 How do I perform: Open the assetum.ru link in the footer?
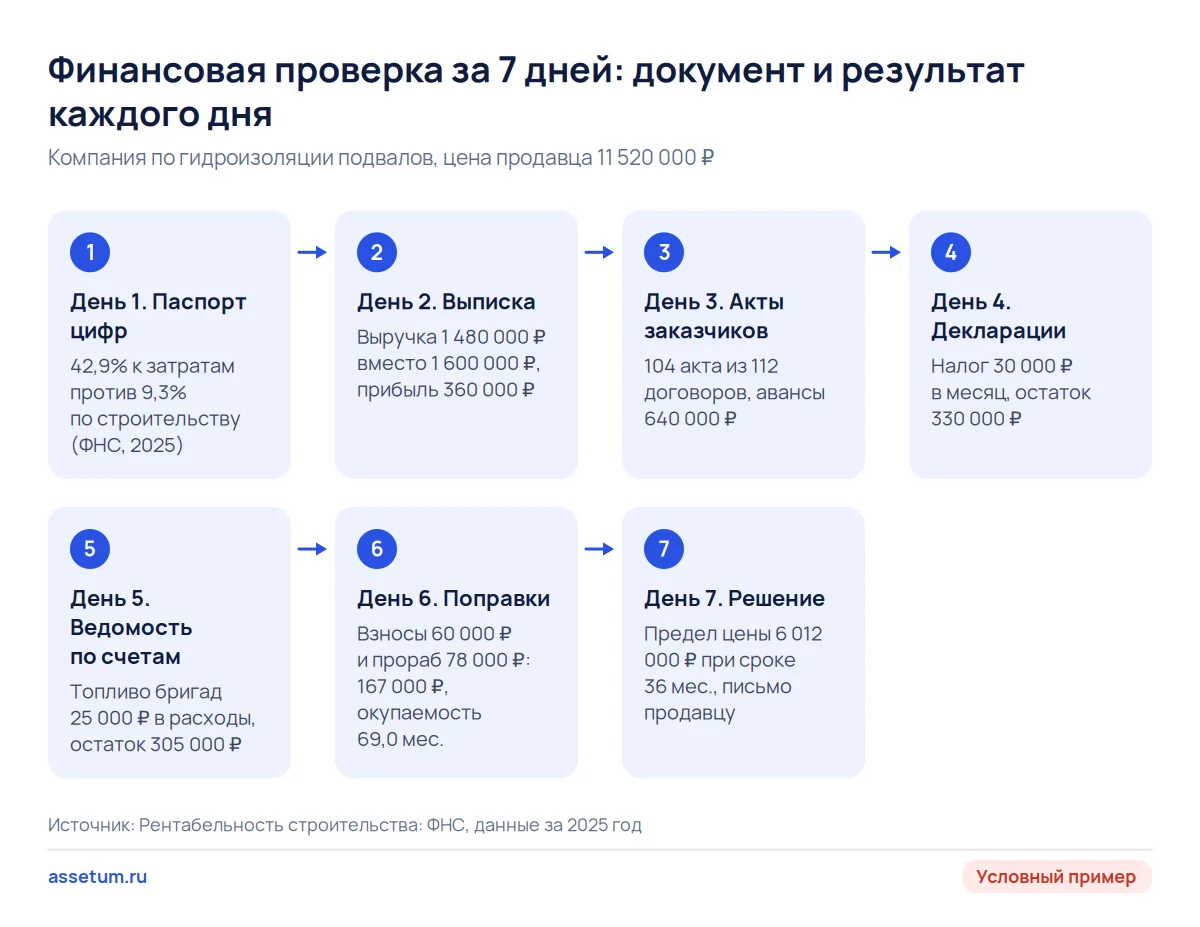(98, 877)
